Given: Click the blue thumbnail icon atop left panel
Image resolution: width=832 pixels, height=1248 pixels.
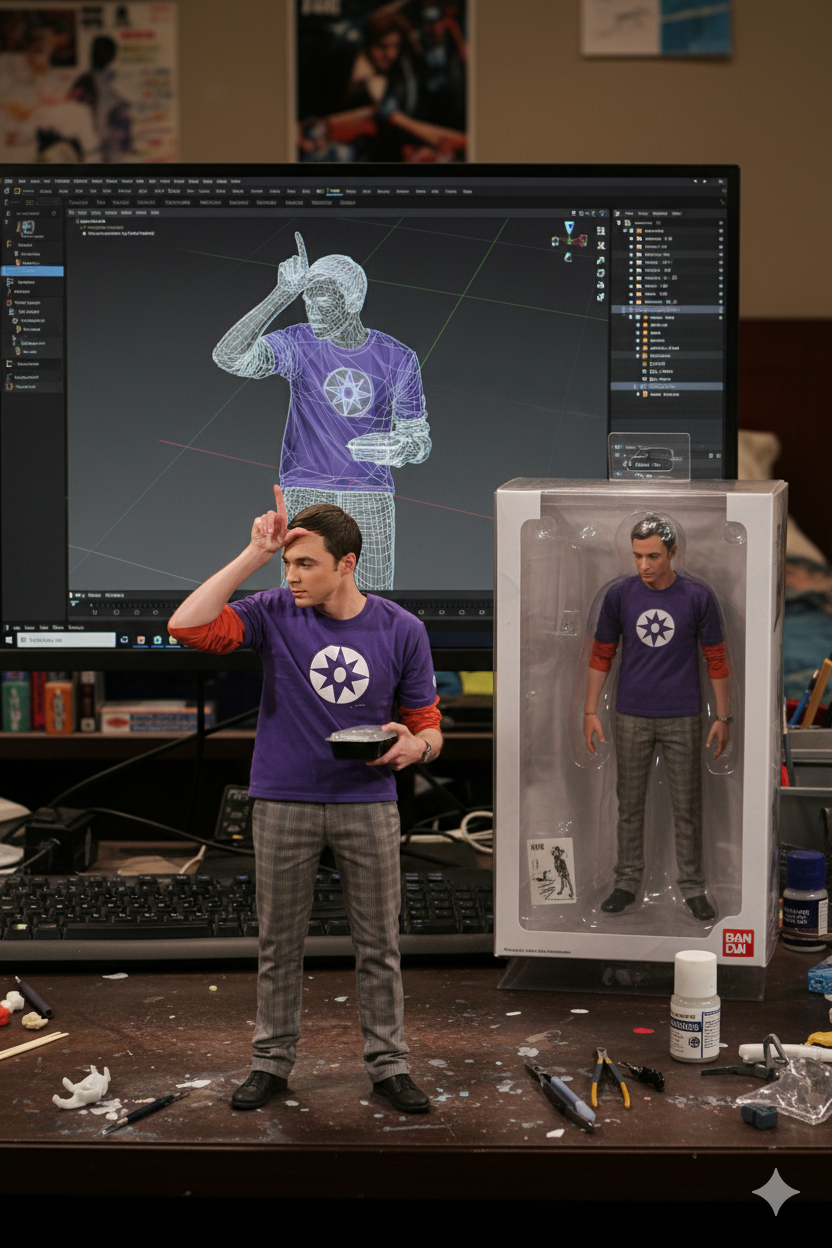Looking at the screenshot, I should click(26, 227).
